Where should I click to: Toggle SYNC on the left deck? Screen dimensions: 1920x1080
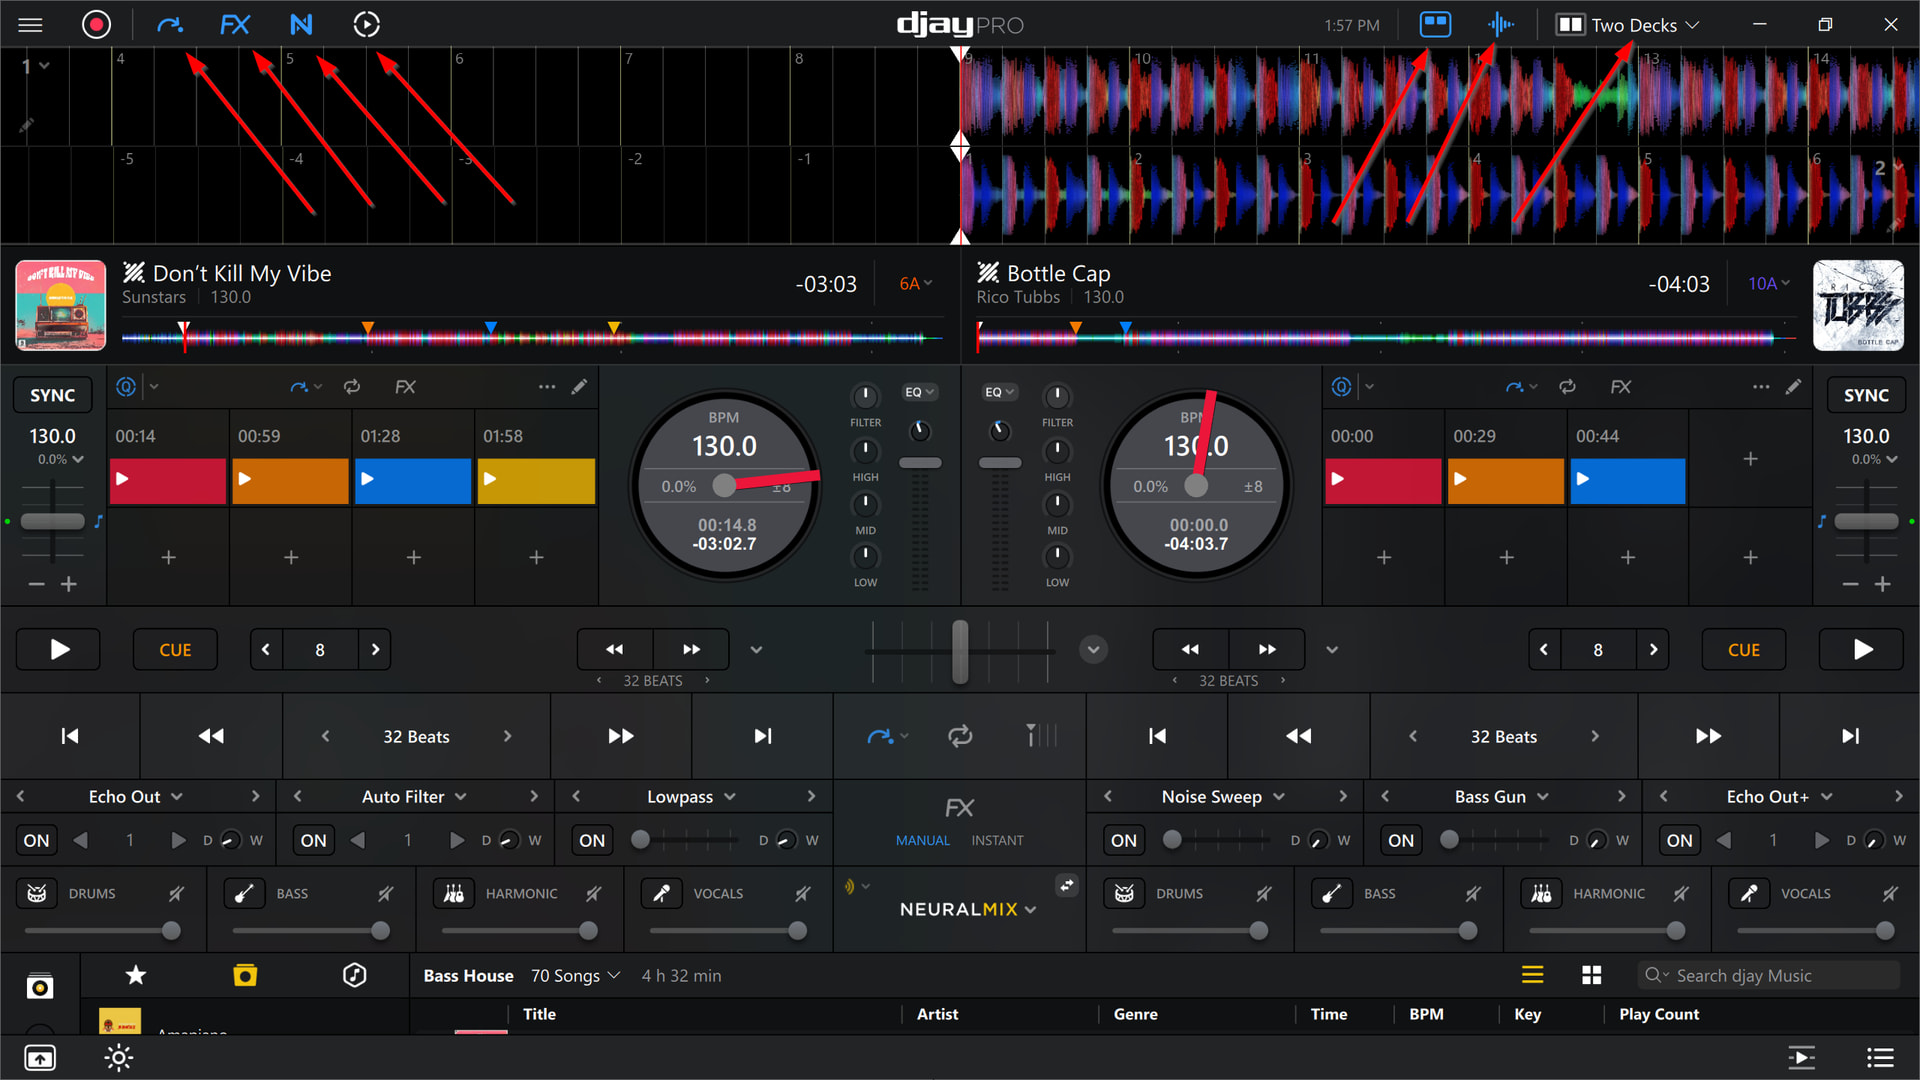click(52, 395)
